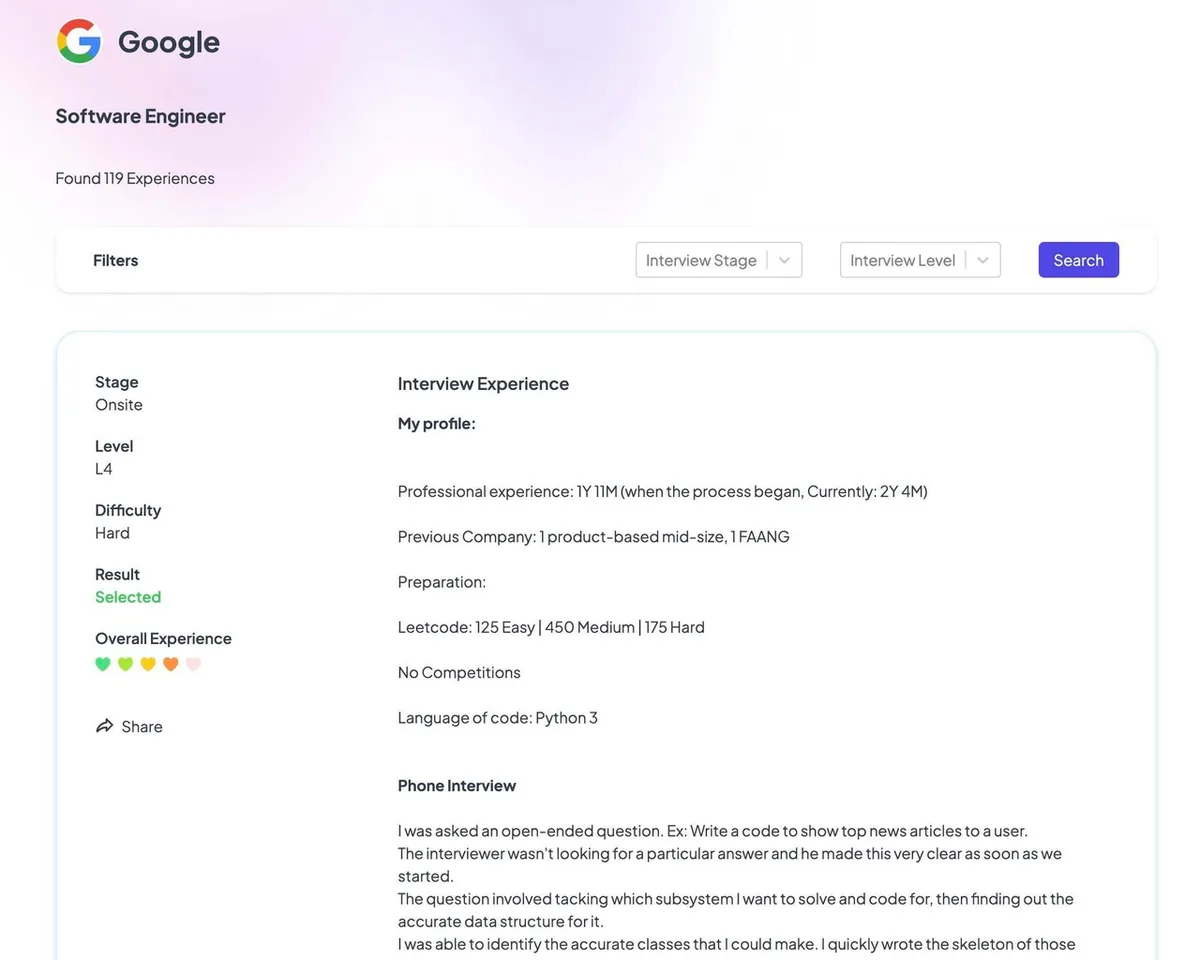Select the yellow heart rating
Viewport: 1200px width, 960px height.
[x=148, y=664]
